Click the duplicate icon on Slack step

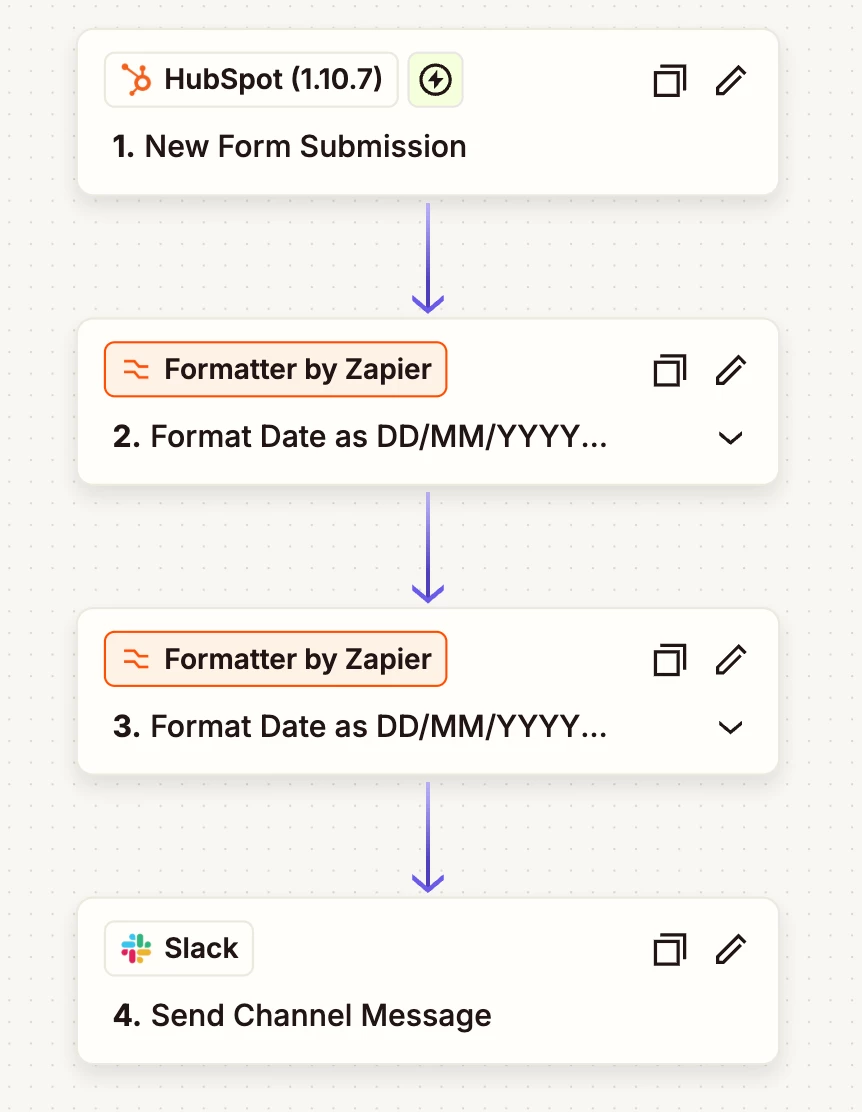coord(670,950)
